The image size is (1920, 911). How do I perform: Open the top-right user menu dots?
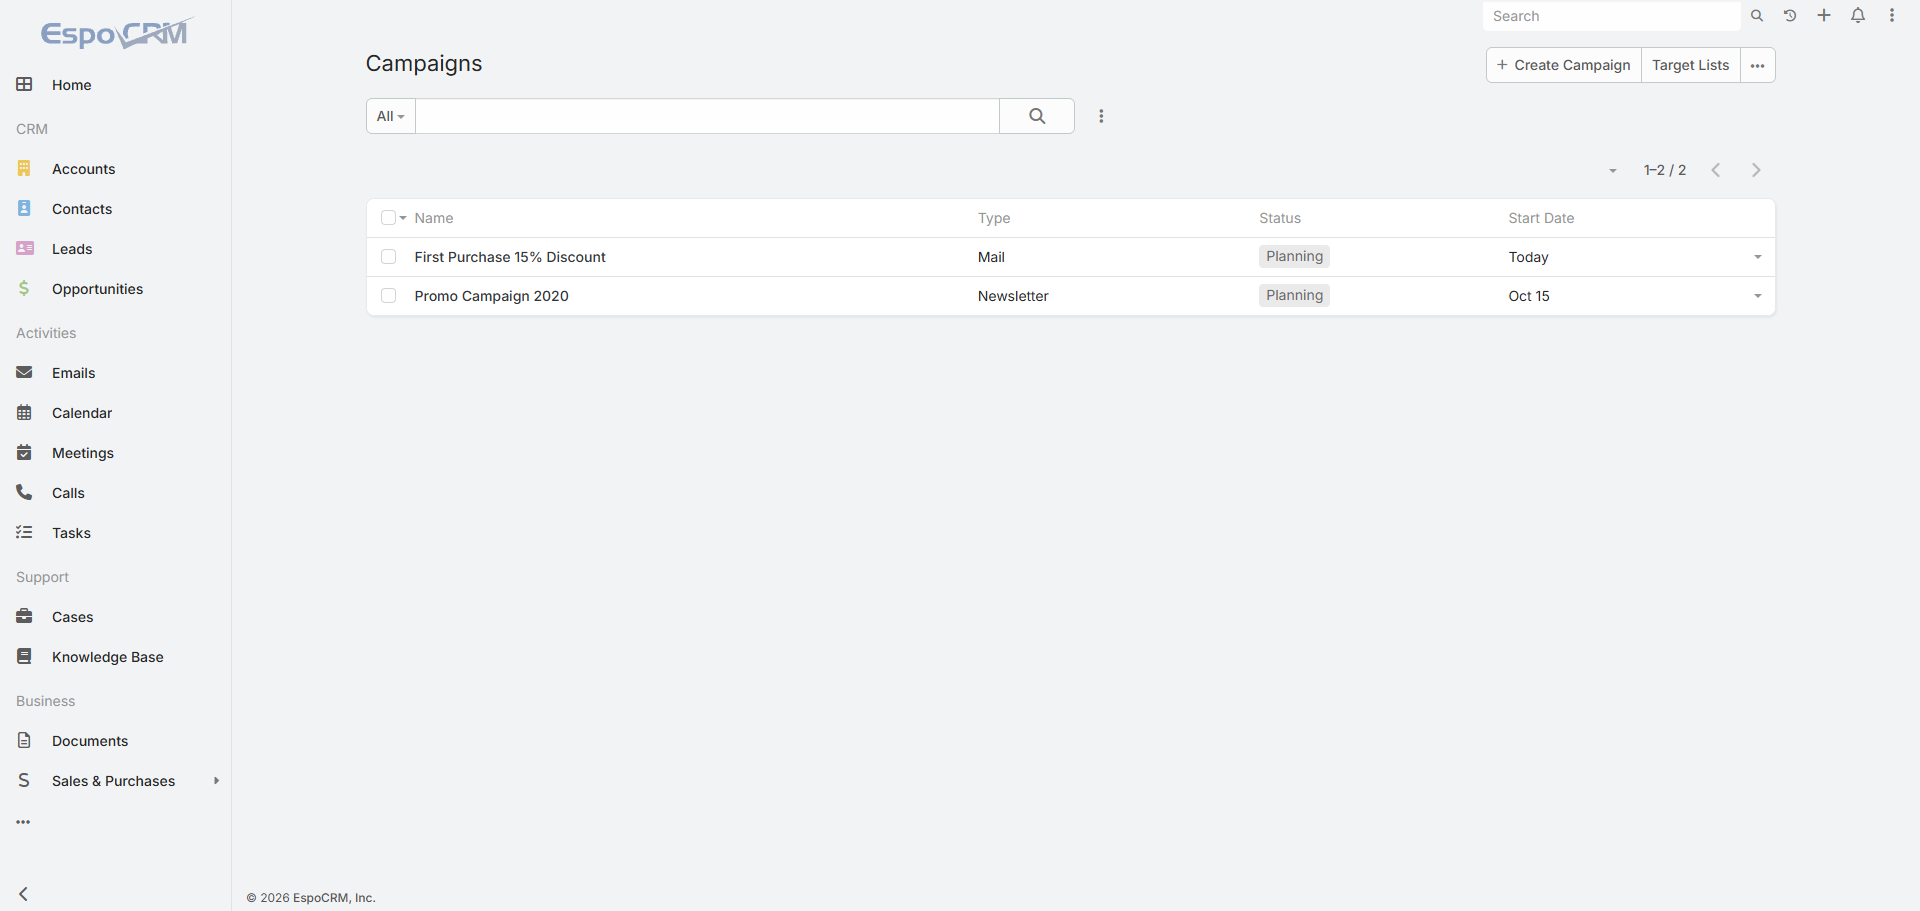(x=1892, y=16)
